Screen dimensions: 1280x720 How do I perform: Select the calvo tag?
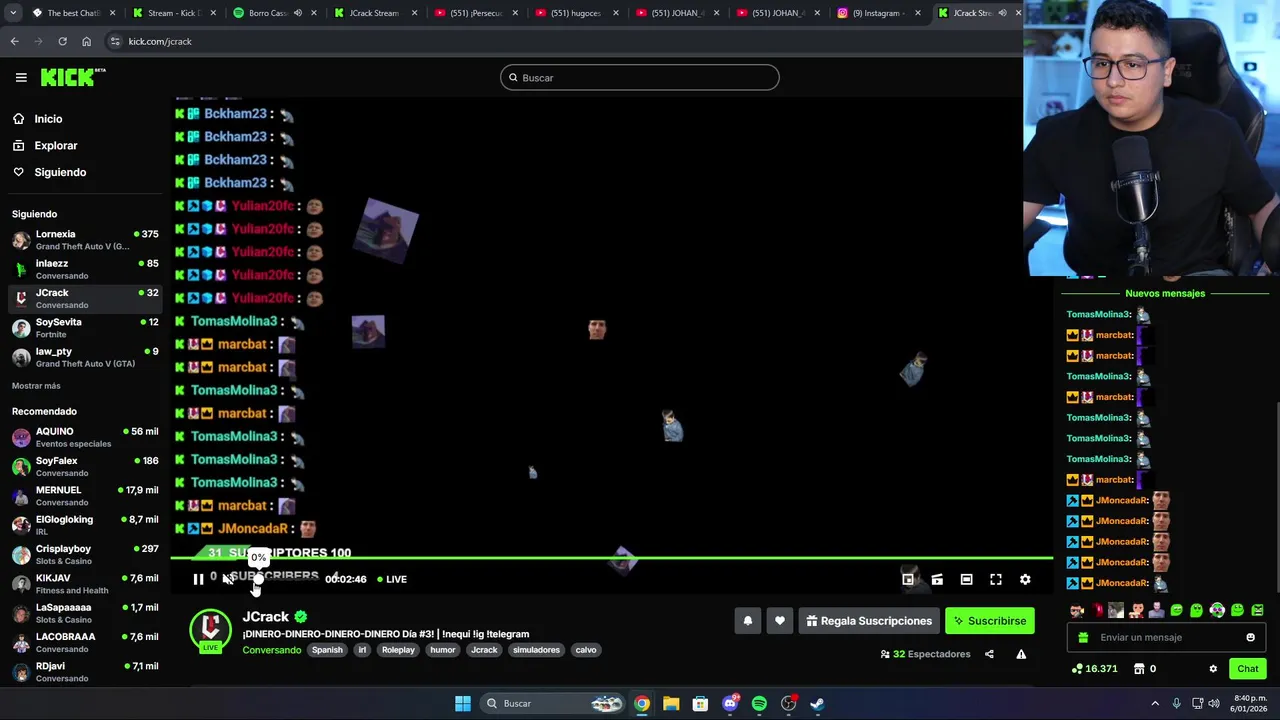tap(586, 650)
